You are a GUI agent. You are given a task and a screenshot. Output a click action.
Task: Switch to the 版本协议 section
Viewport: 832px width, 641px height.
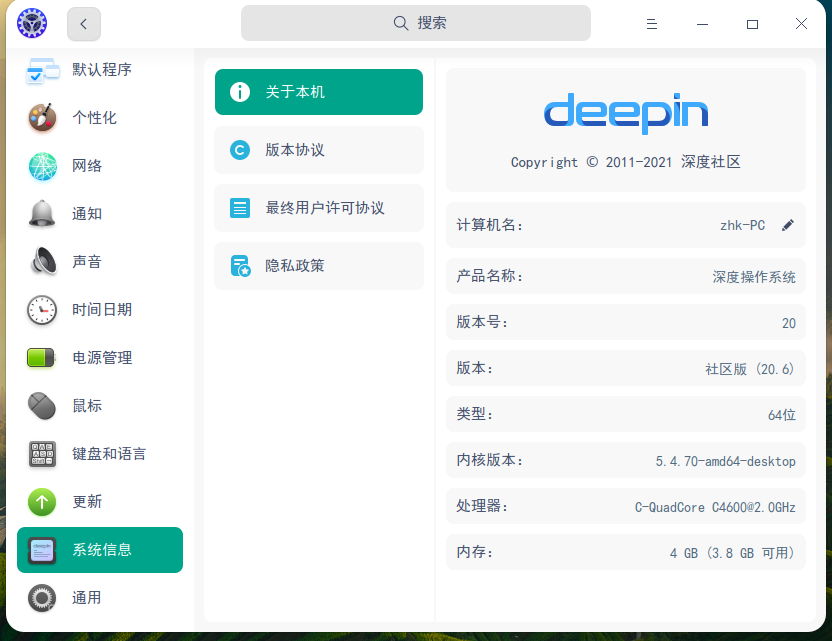318,150
